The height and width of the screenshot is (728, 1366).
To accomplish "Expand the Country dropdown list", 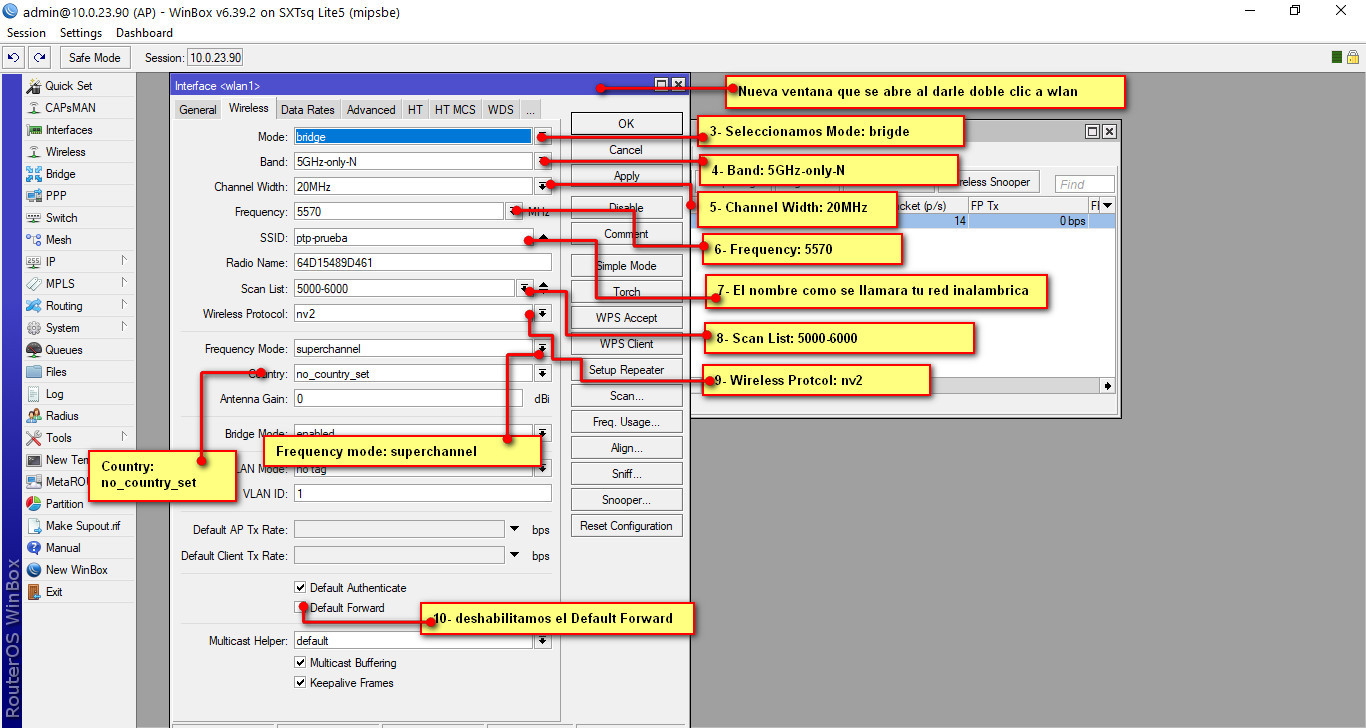I will click(x=542, y=373).
